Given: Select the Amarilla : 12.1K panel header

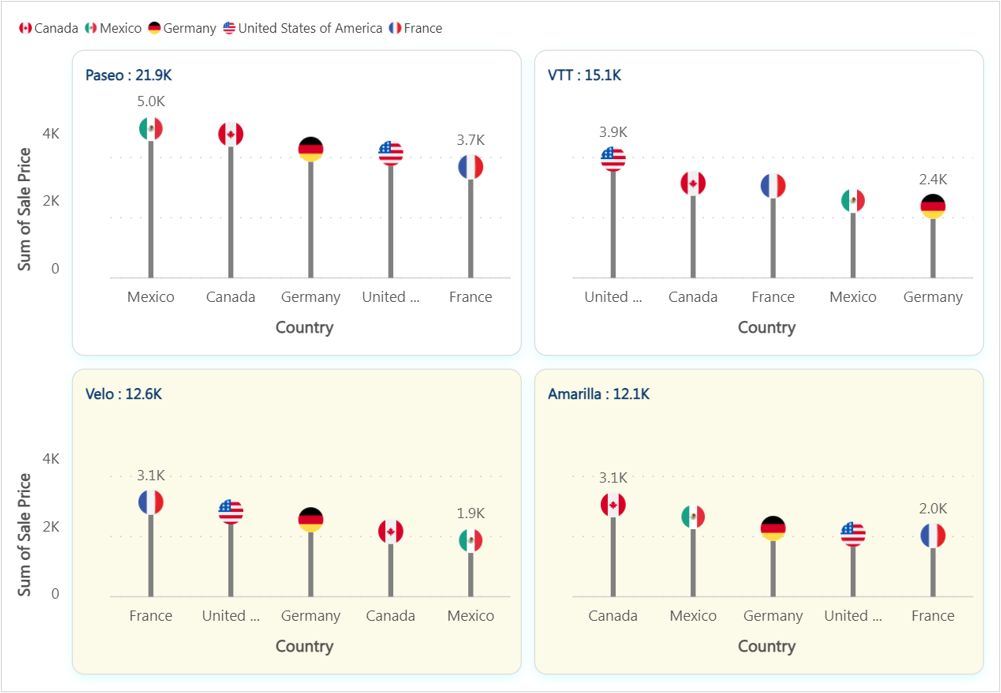Looking at the screenshot, I should coord(598,394).
